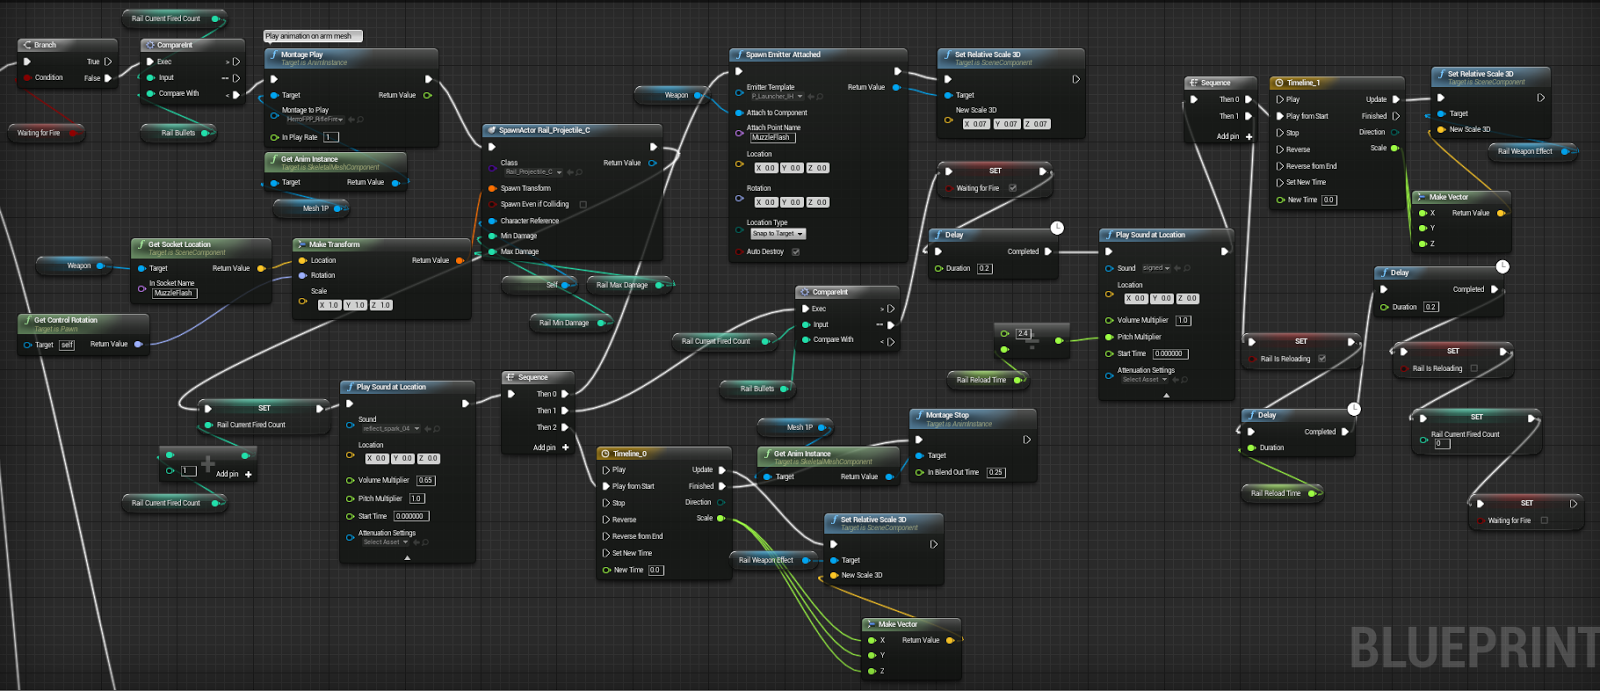Enable the Spawn Even if Colliding checkbox
This screenshot has width=1600, height=691.
point(583,204)
